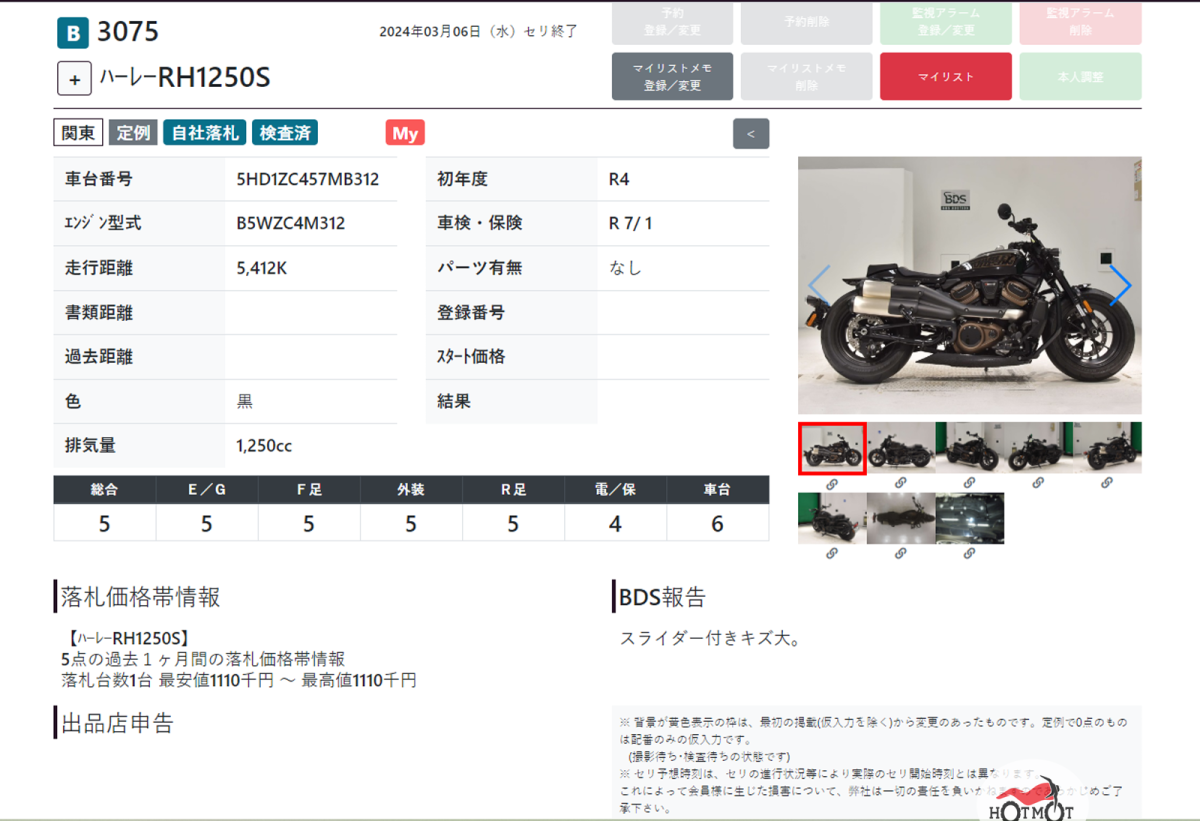Screen dimensions: 1200x821
Task: Select the third thumbnail, front-left angle
Action: point(970,448)
